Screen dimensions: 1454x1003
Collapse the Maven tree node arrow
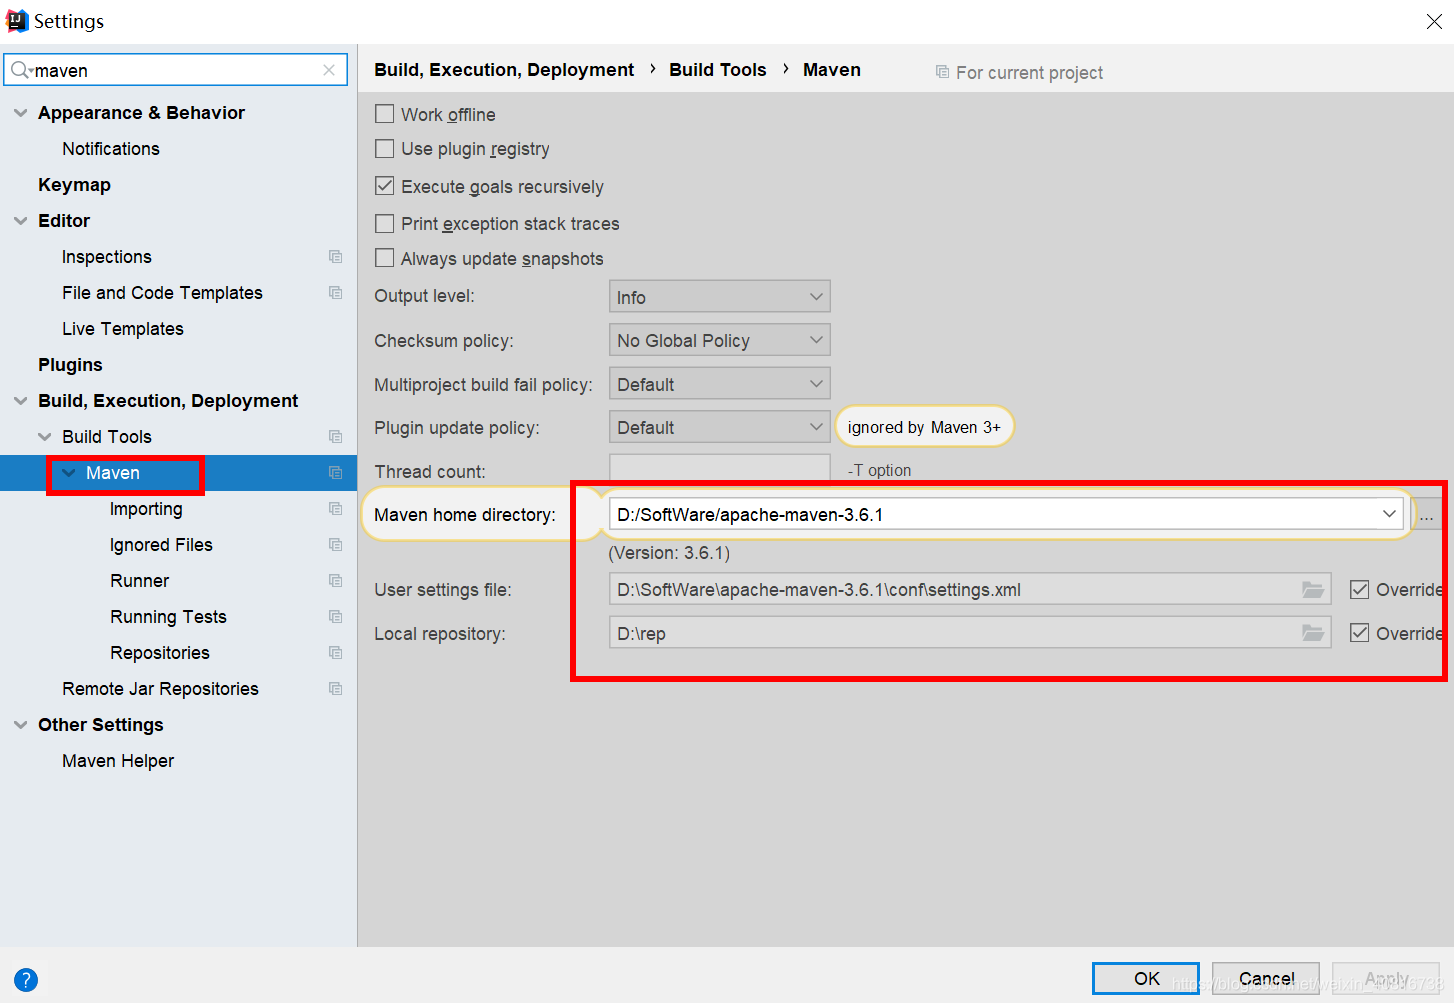(68, 473)
